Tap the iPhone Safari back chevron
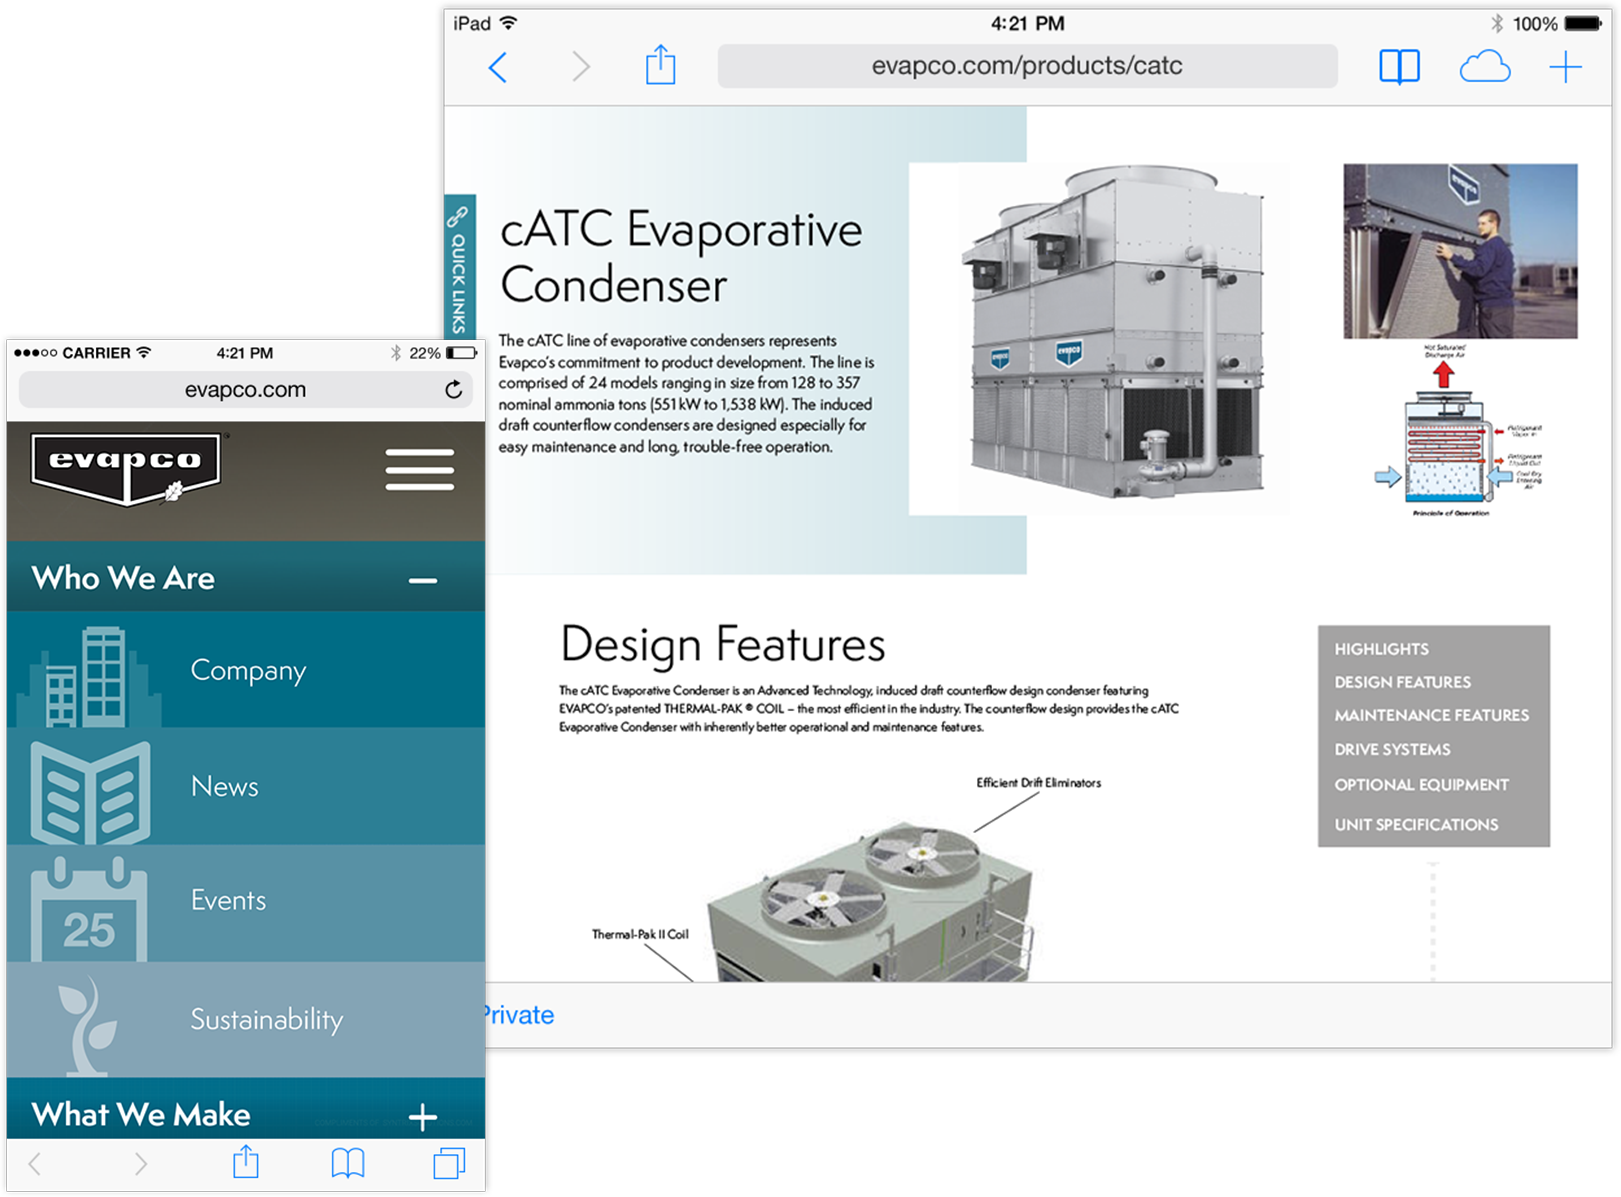The image size is (1621, 1197). click(x=35, y=1163)
